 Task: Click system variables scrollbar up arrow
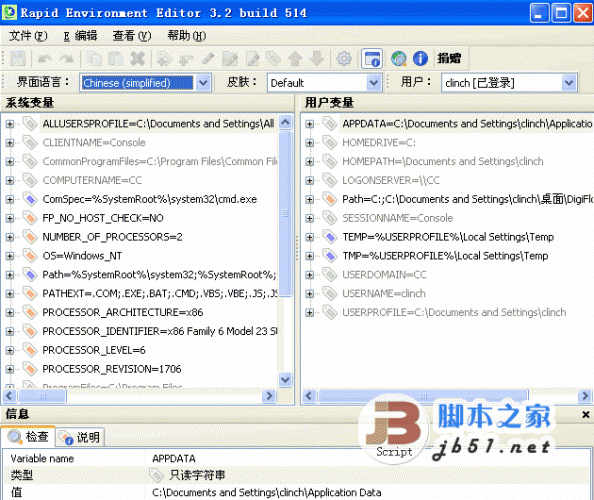click(x=285, y=122)
